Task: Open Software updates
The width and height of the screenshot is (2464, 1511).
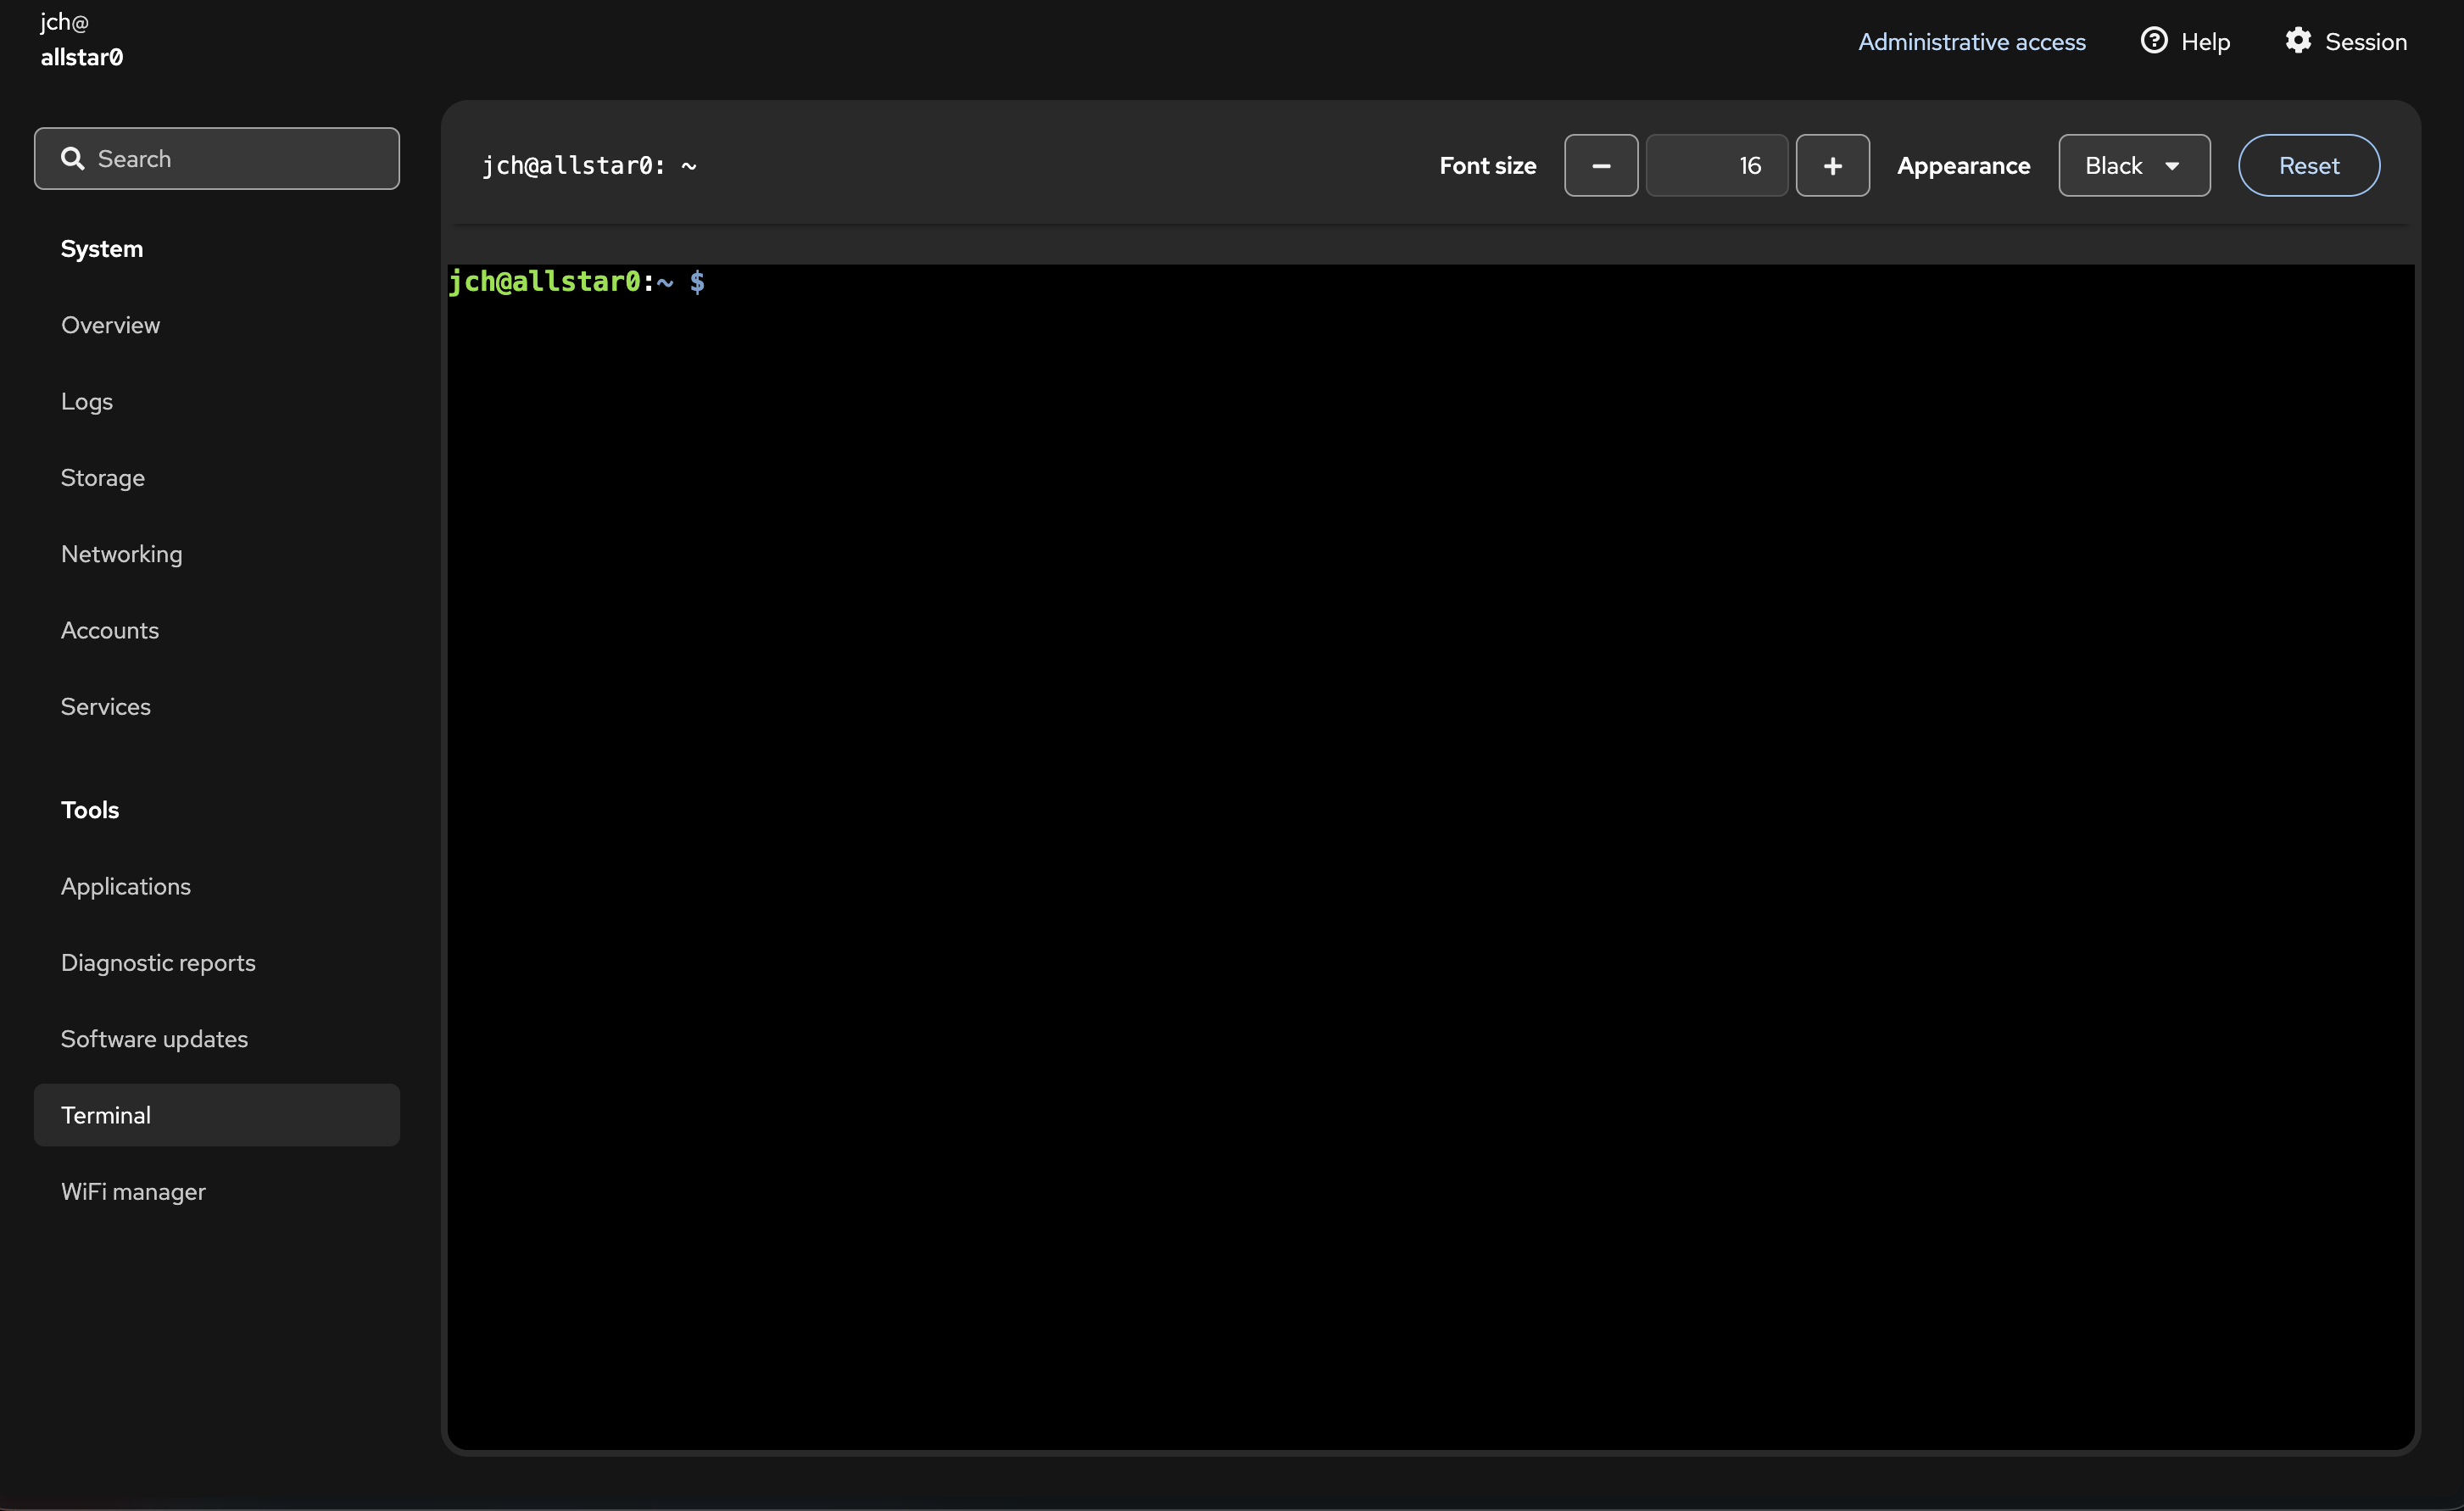Action: point(154,1038)
